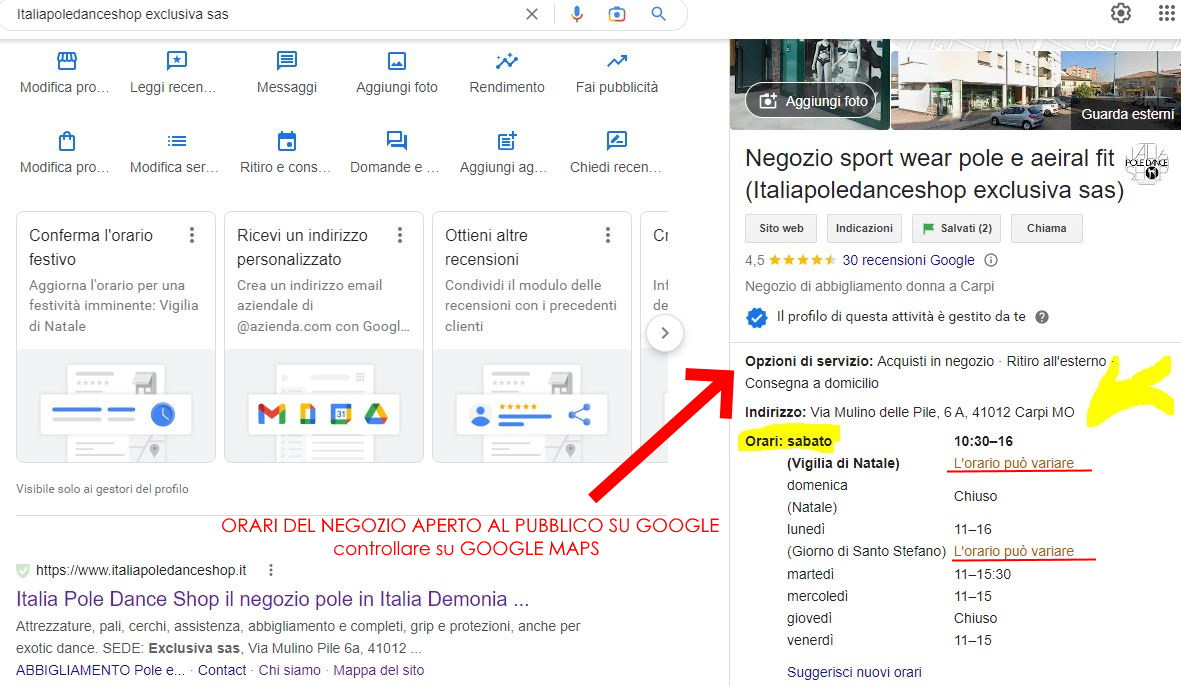The image size is (1181, 686).
Task: Open options menu on Ricevi un indirizzo card
Action: [400, 235]
